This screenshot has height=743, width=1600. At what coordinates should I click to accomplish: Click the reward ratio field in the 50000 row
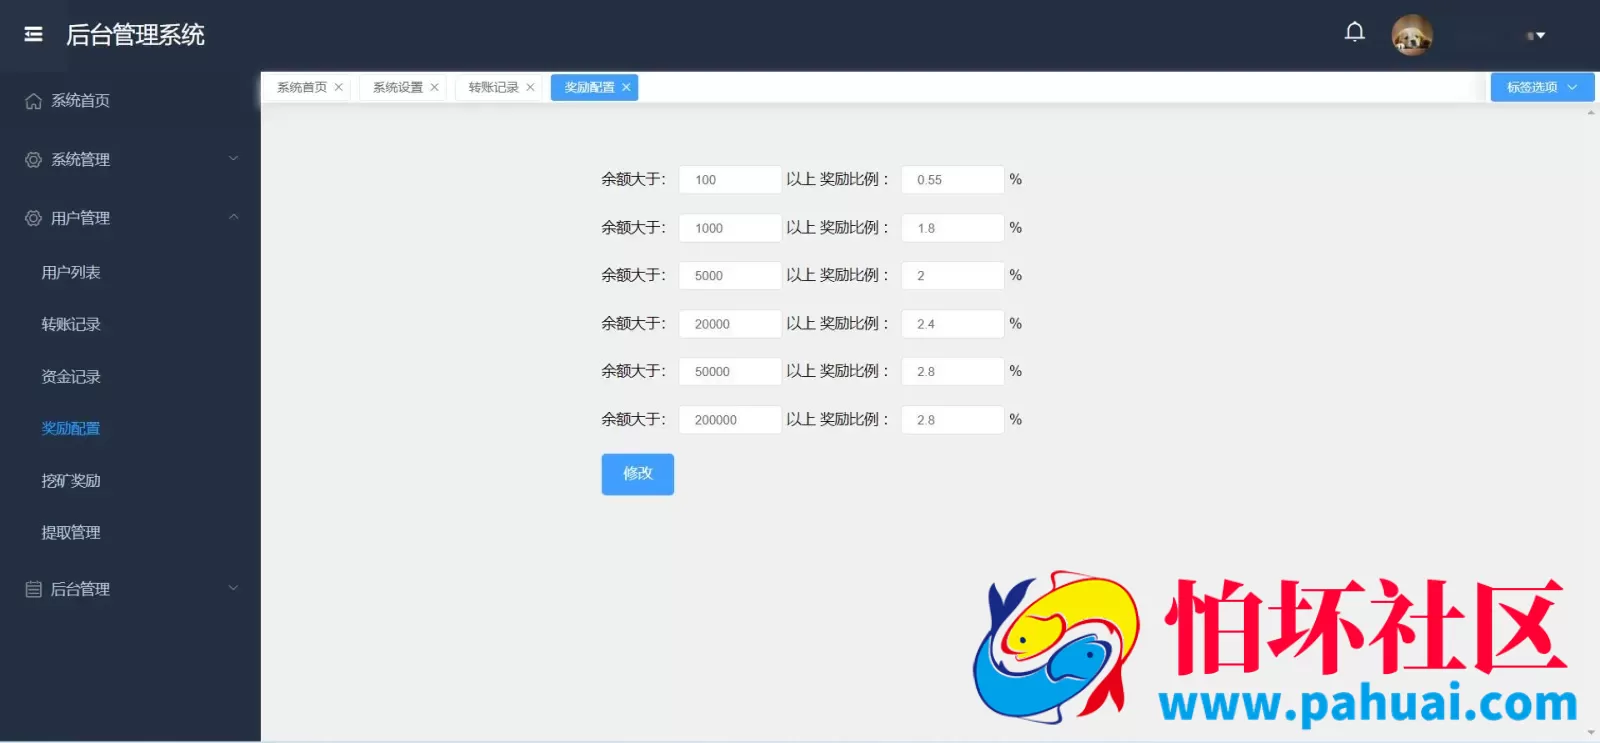point(952,371)
